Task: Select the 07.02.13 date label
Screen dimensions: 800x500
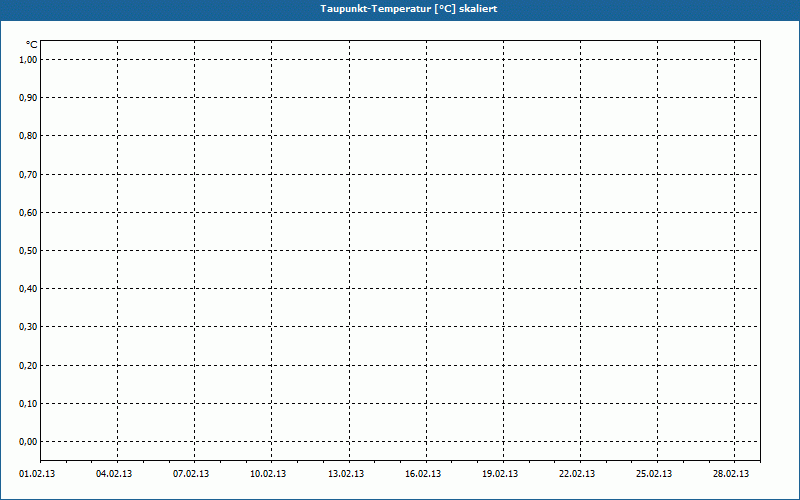Action: [x=191, y=474]
